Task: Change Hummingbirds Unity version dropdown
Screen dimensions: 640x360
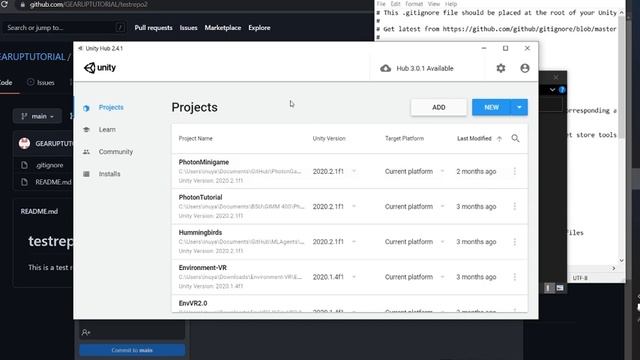Action: point(354,242)
